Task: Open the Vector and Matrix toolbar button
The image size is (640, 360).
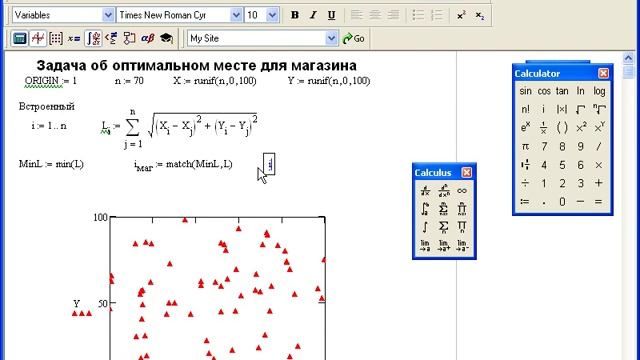Action: pyautogui.click(x=56, y=38)
